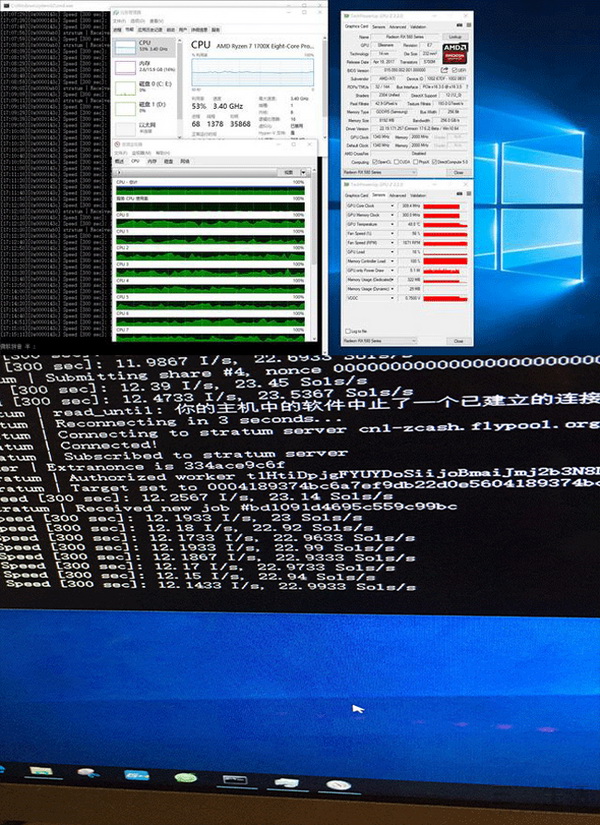This screenshot has width=600, height=825.
Task: Toggle the PhysX checkbox in GPU-Z
Action: tap(415, 162)
